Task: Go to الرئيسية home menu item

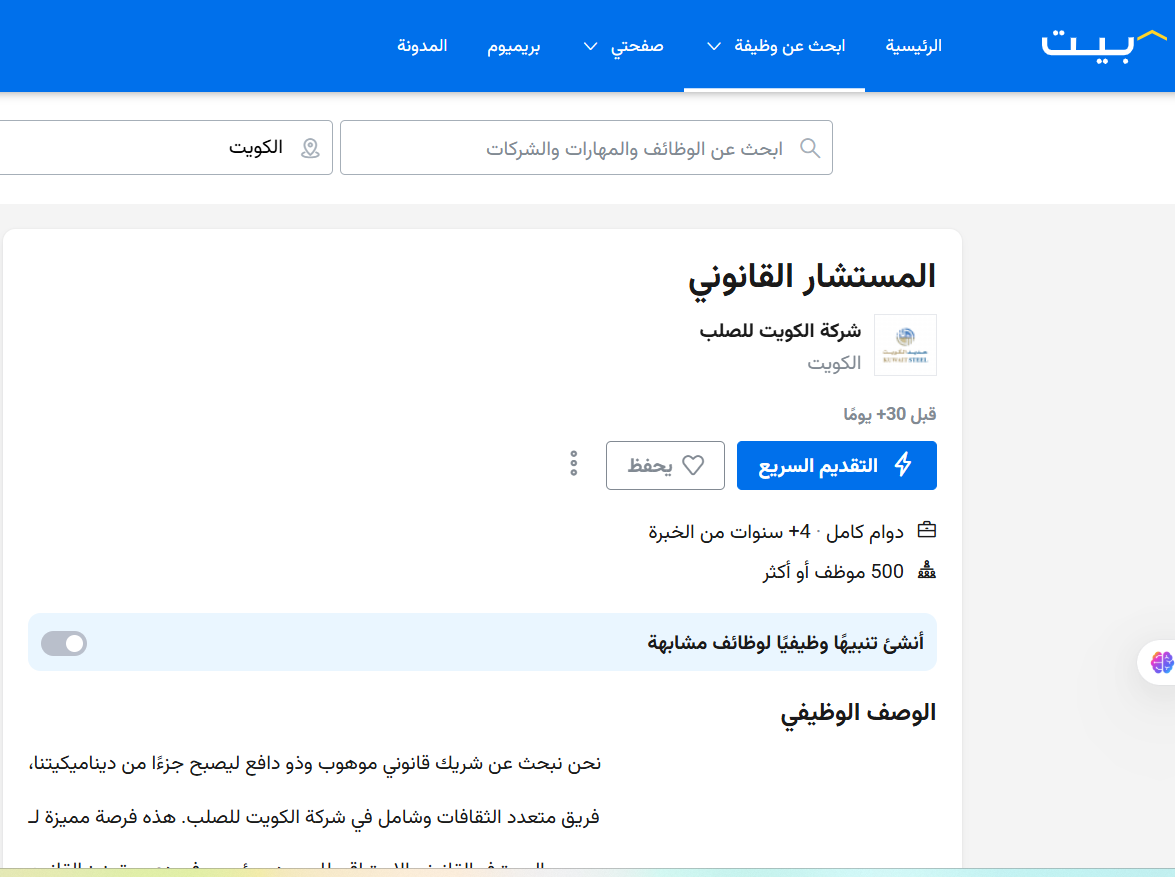Action: click(913, 46)
